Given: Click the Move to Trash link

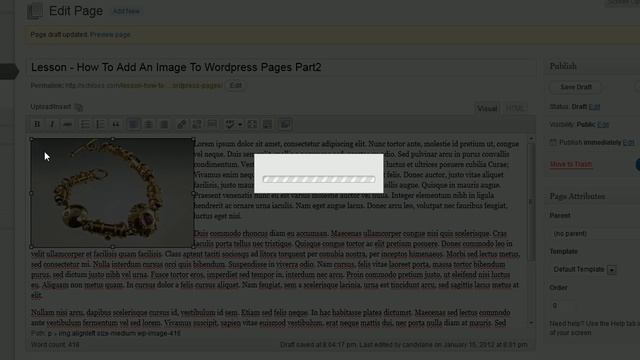Looking at the screenshot, I should pyautogui.click(x=571, y=164).
